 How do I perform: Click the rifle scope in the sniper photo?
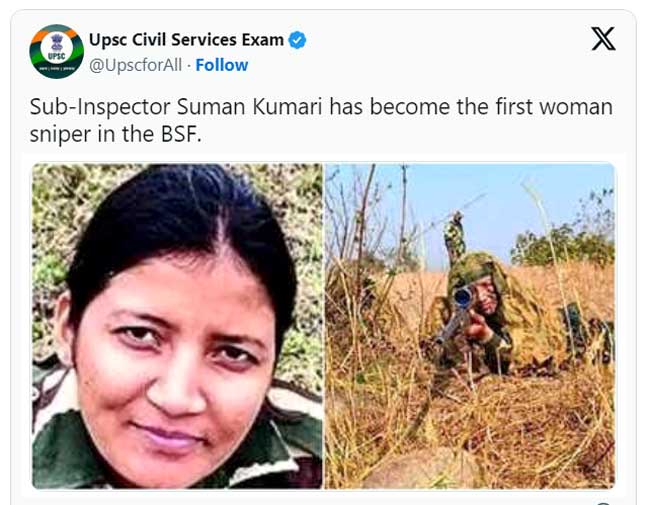[463, 297]
